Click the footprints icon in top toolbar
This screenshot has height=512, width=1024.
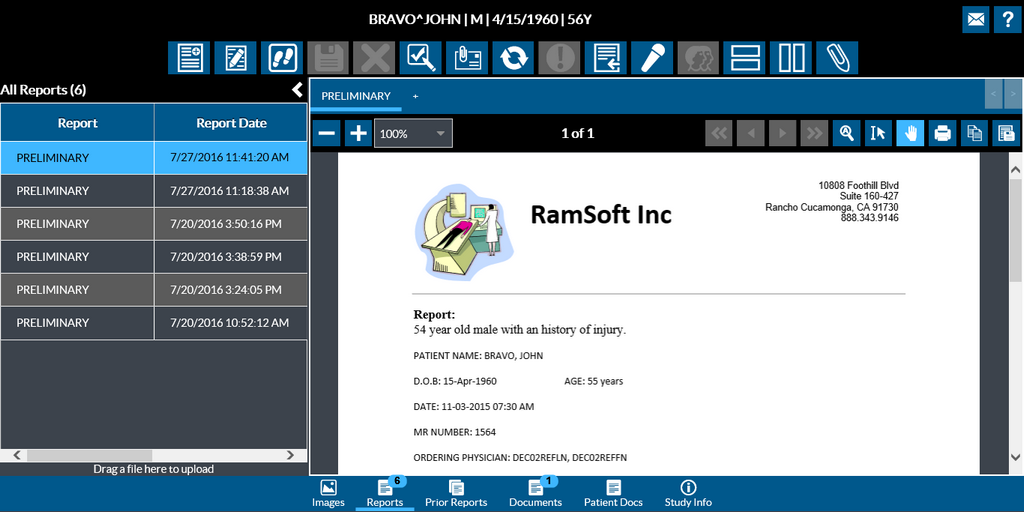[x=282, y=58]
